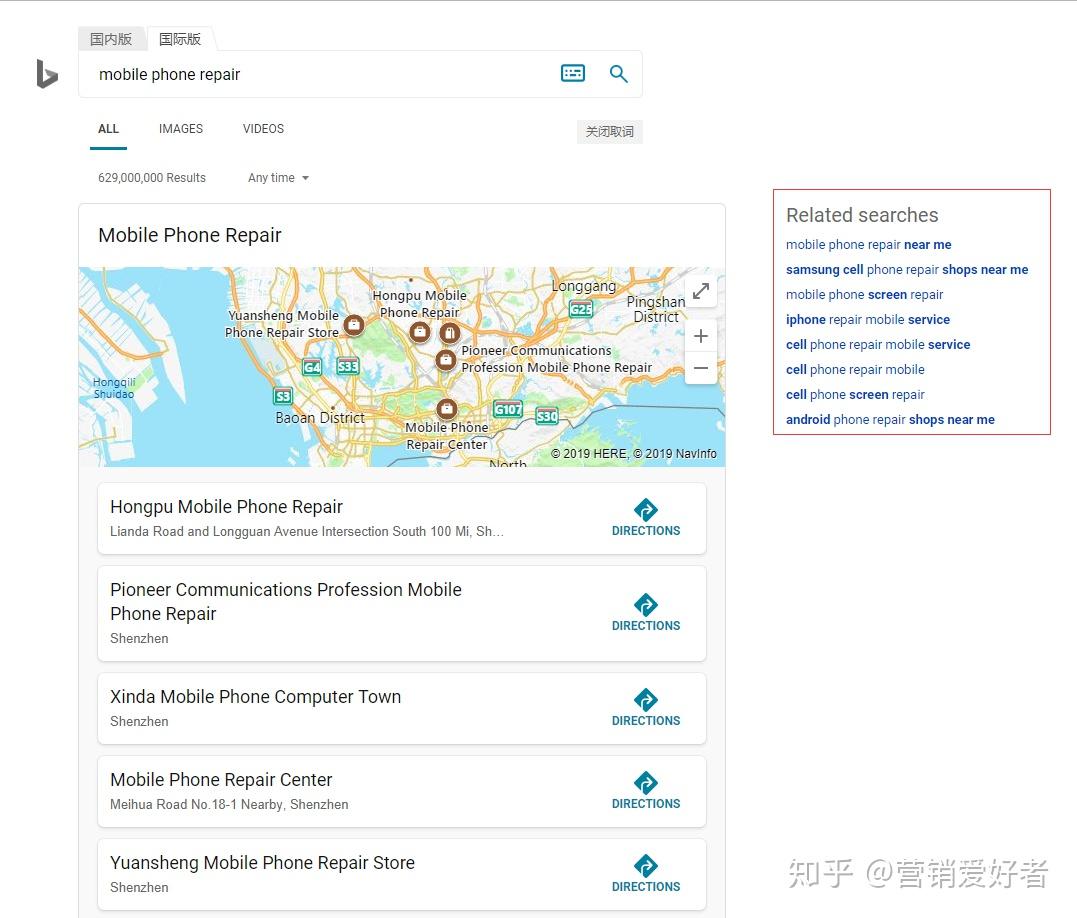
Task: Zoom in on the map with plus button
Action: click(x=701, y=336)
